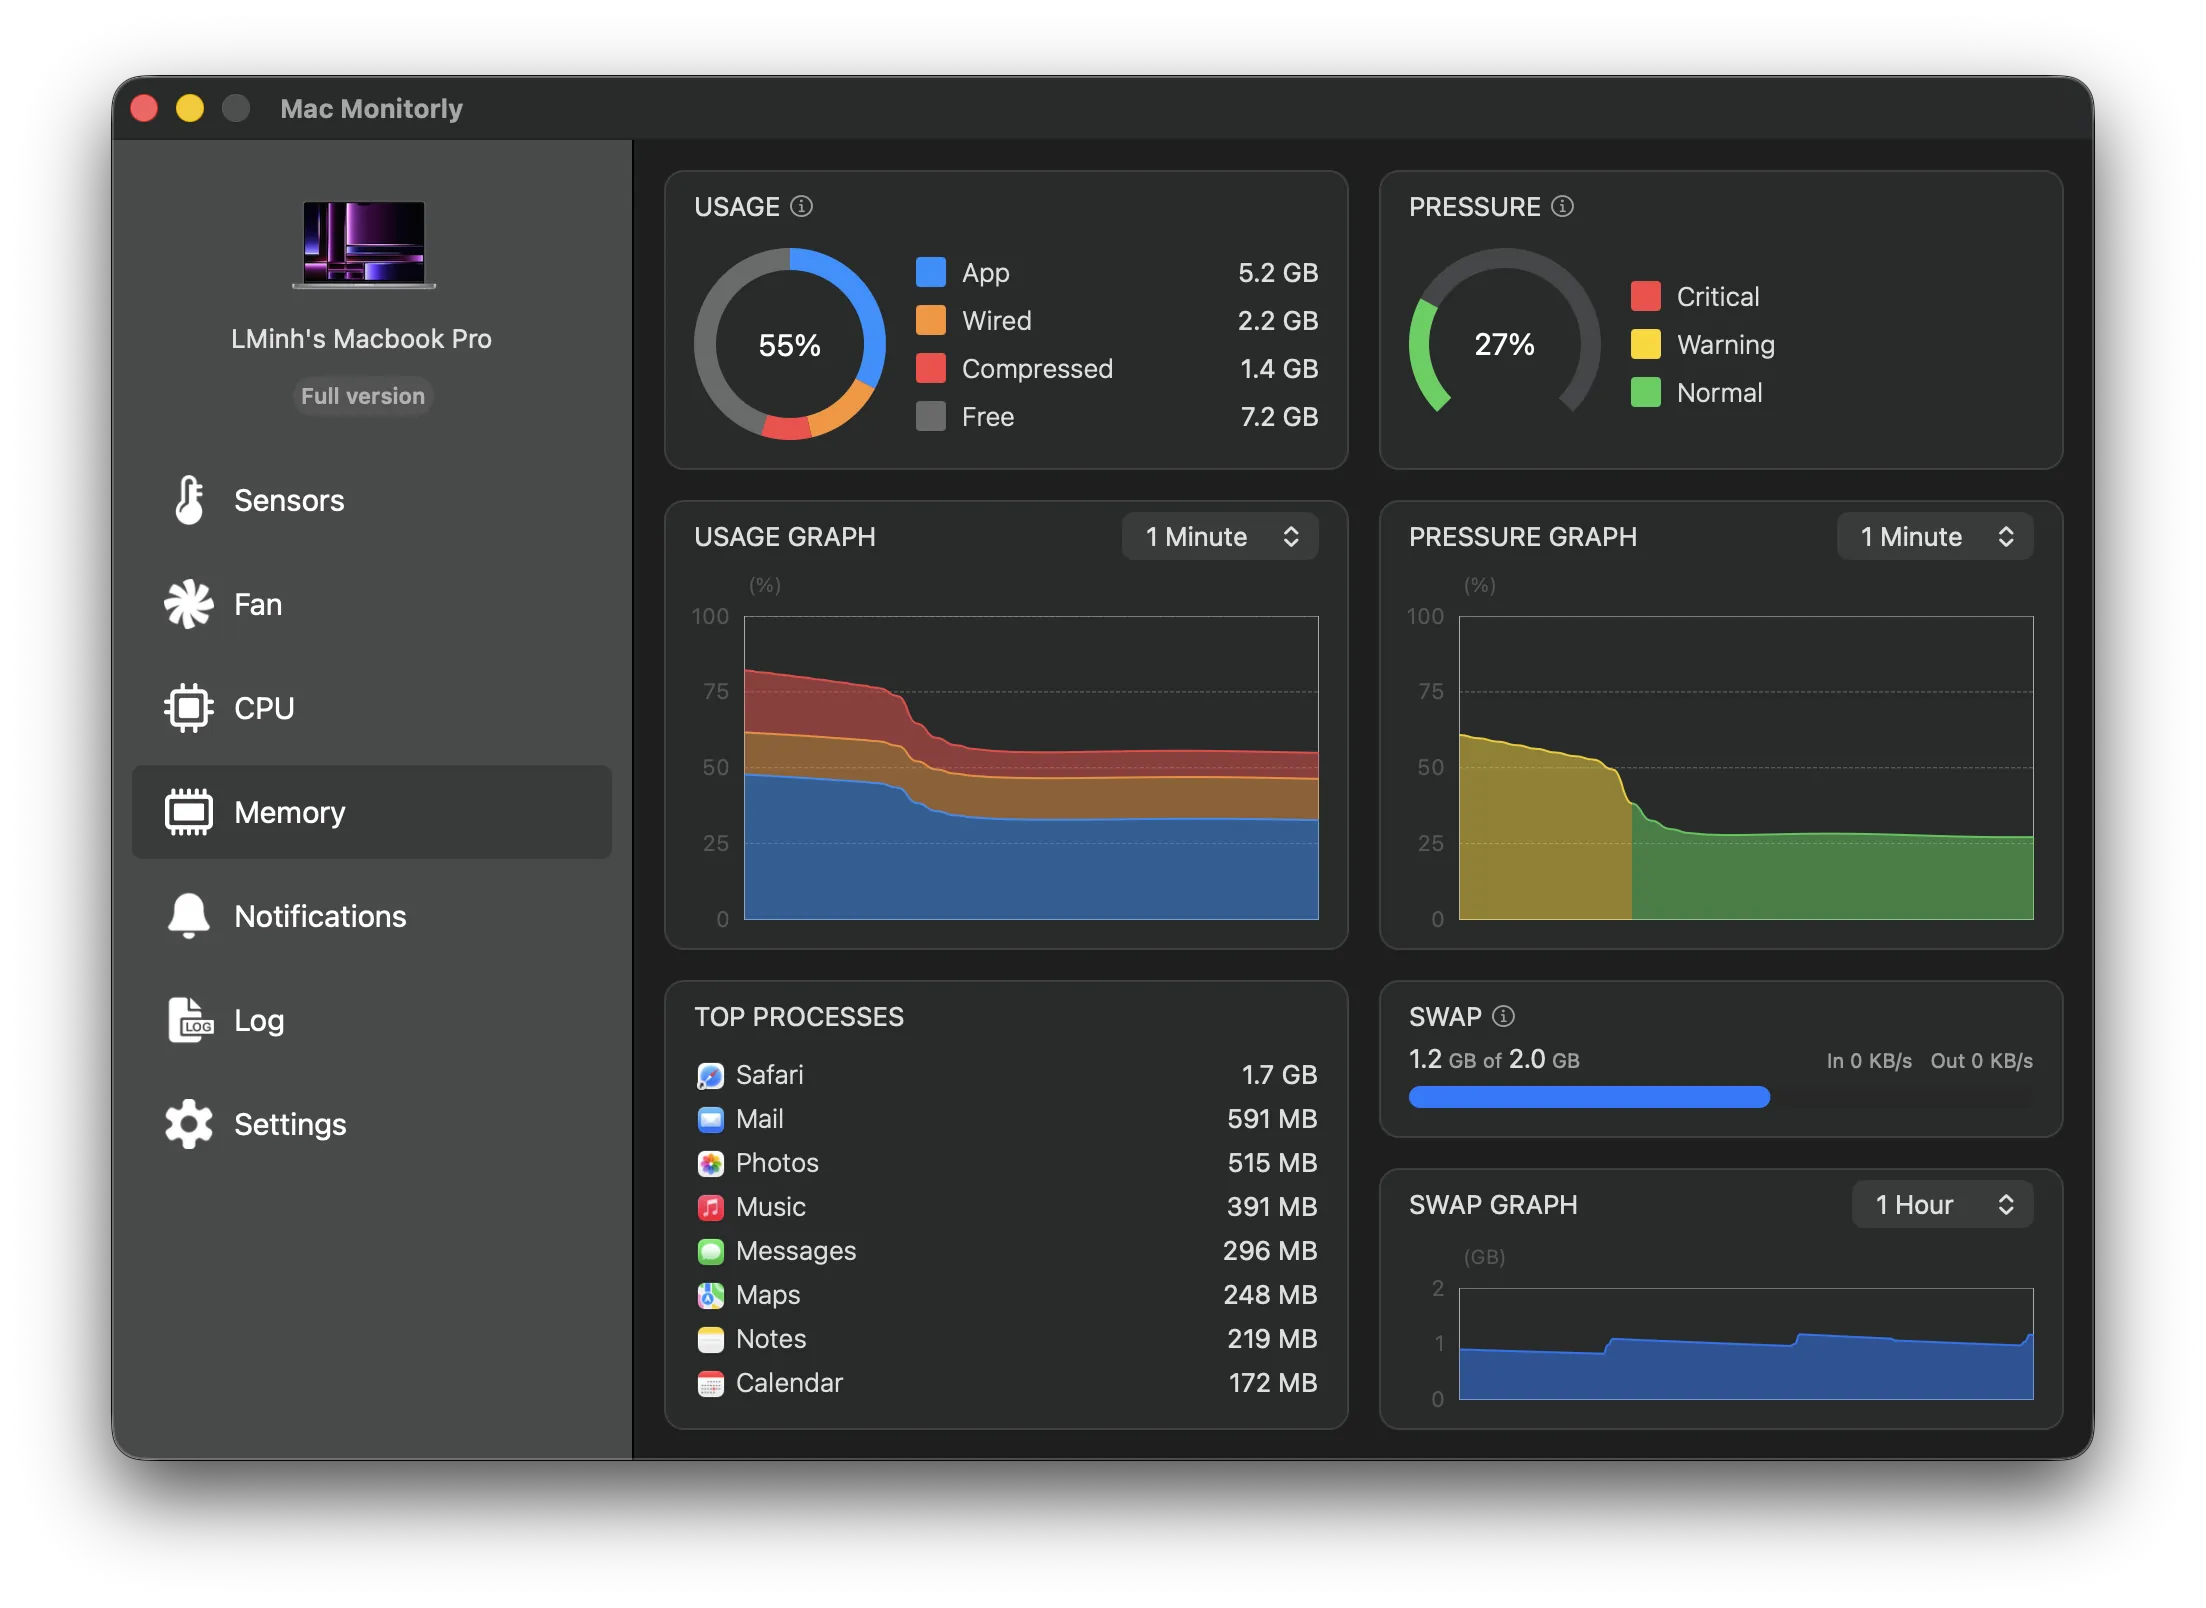Click the Compressed 1.4 GB value
This screenshot has width=2206, height=1608.
pyautogui.click(x=1279, y=368)
